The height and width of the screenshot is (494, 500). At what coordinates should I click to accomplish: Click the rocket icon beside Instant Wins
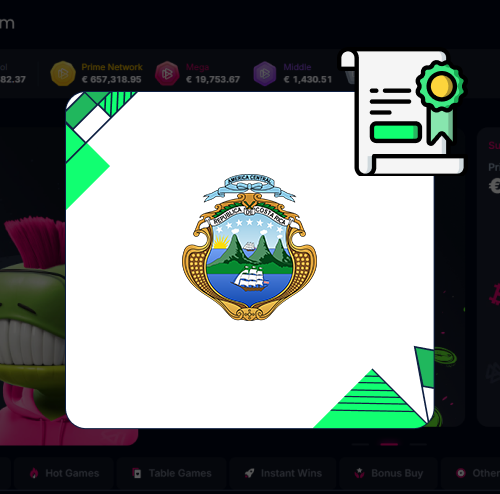(249, 473)
